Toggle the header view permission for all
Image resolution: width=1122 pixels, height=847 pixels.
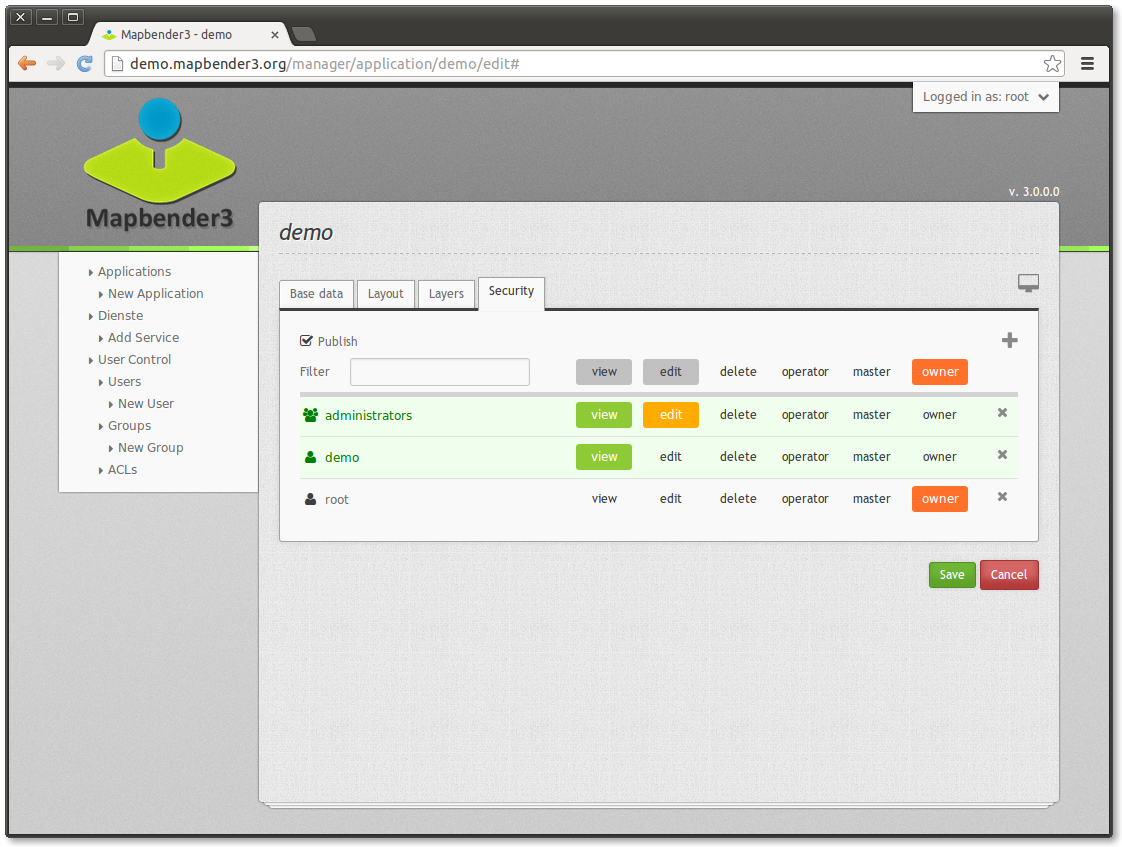click(604, 372)
